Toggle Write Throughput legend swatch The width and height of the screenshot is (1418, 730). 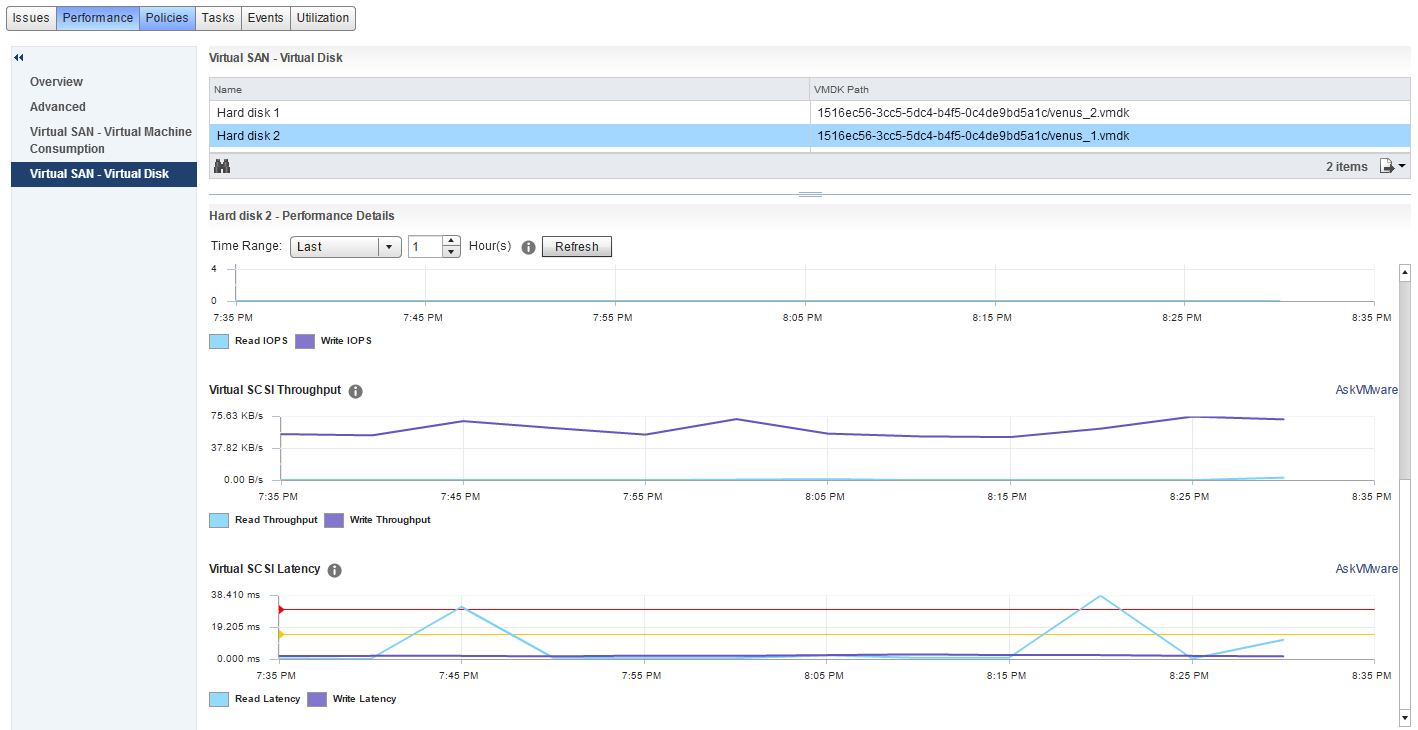(334, 520)
